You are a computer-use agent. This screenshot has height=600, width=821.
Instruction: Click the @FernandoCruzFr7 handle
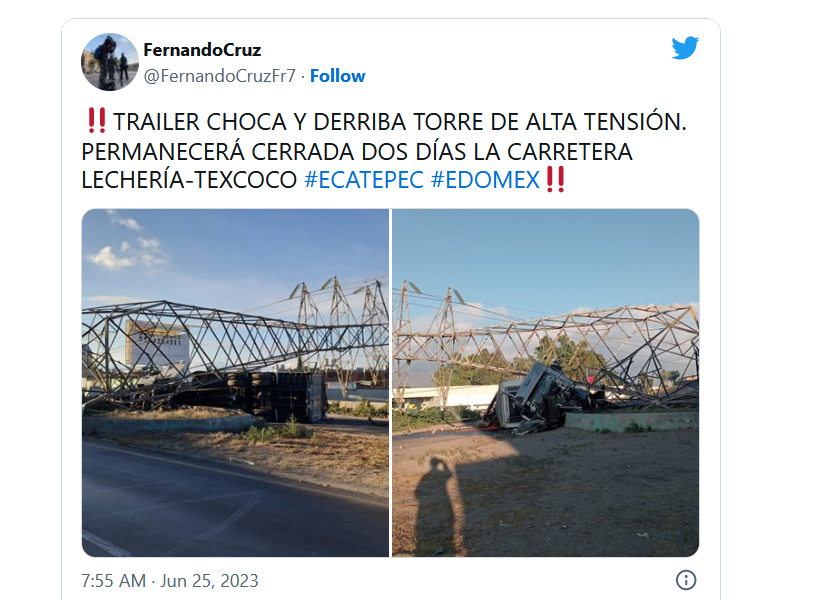219,76
